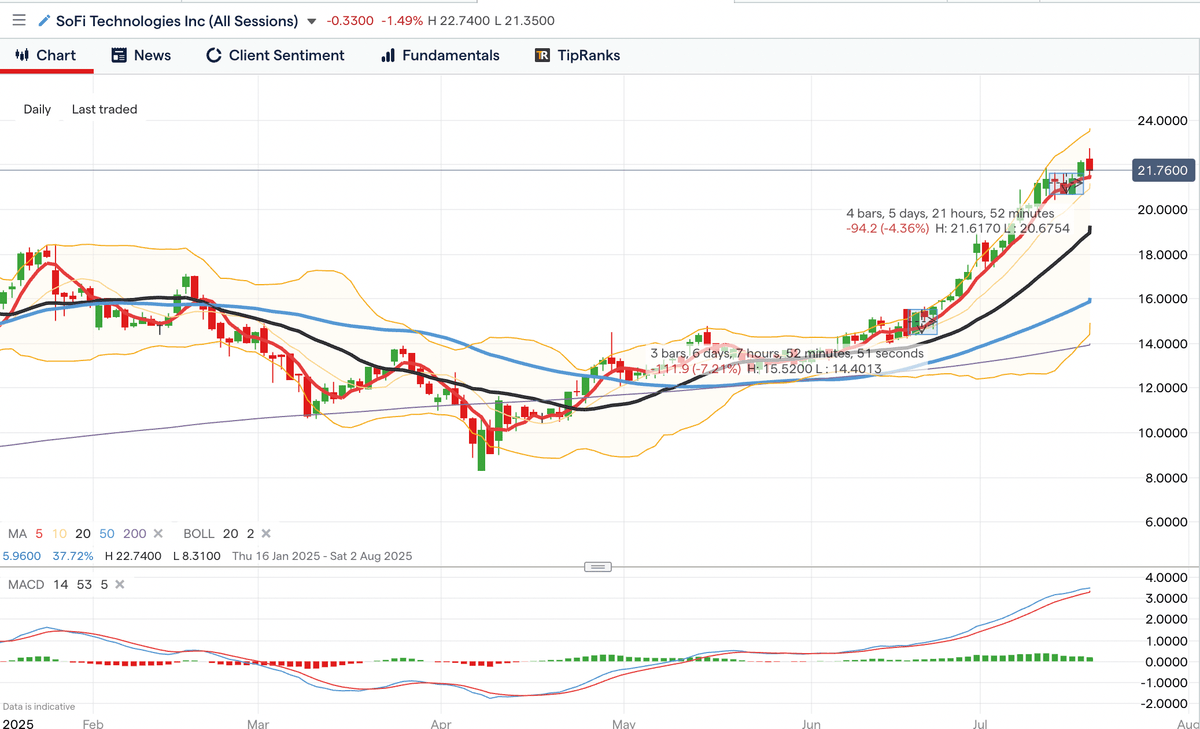Click the range low value L 8.3100

198,556
